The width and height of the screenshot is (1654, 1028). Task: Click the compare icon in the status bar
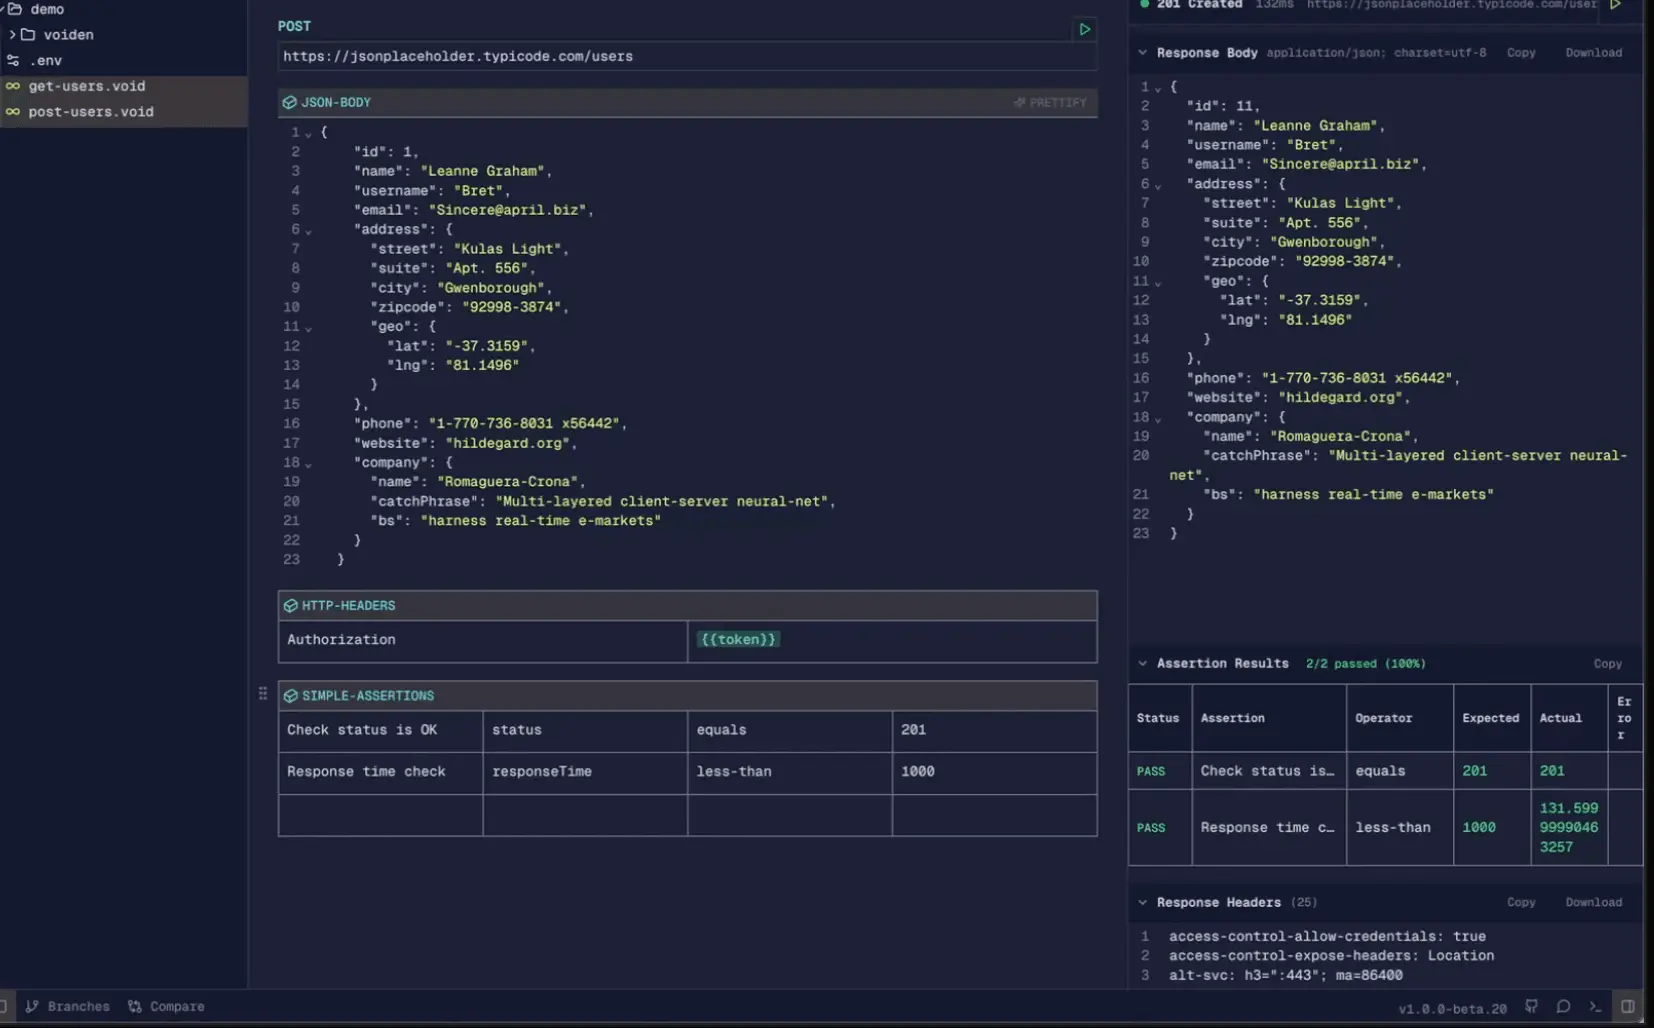point(135,1006)
